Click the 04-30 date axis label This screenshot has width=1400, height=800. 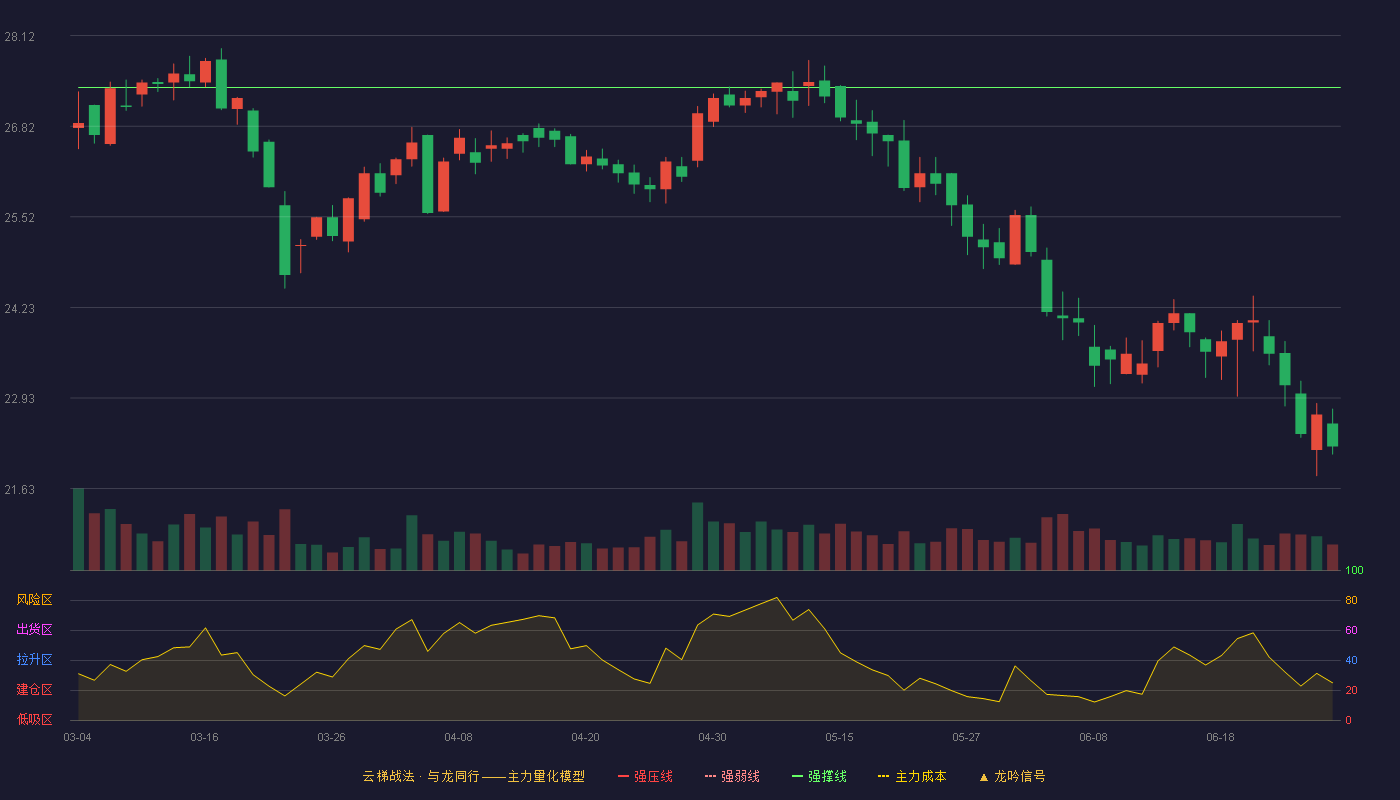coord(712,737)
